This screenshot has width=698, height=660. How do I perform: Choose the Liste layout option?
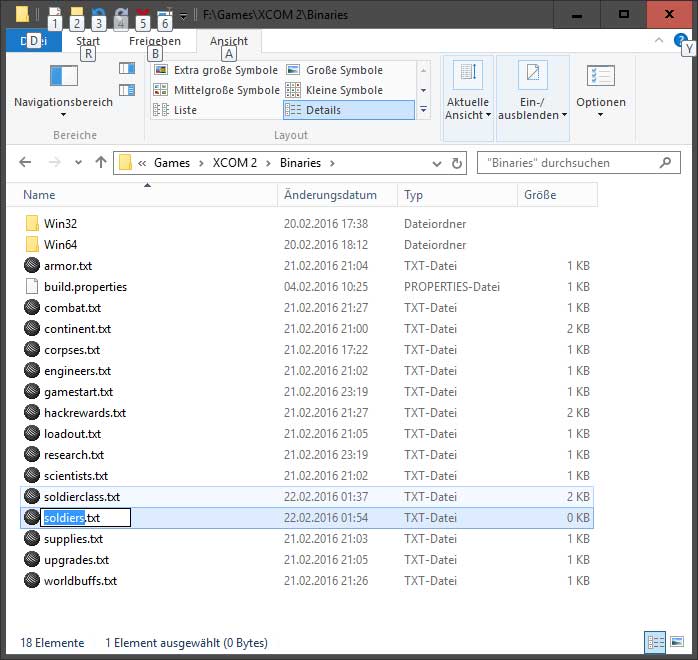point(175,110)
